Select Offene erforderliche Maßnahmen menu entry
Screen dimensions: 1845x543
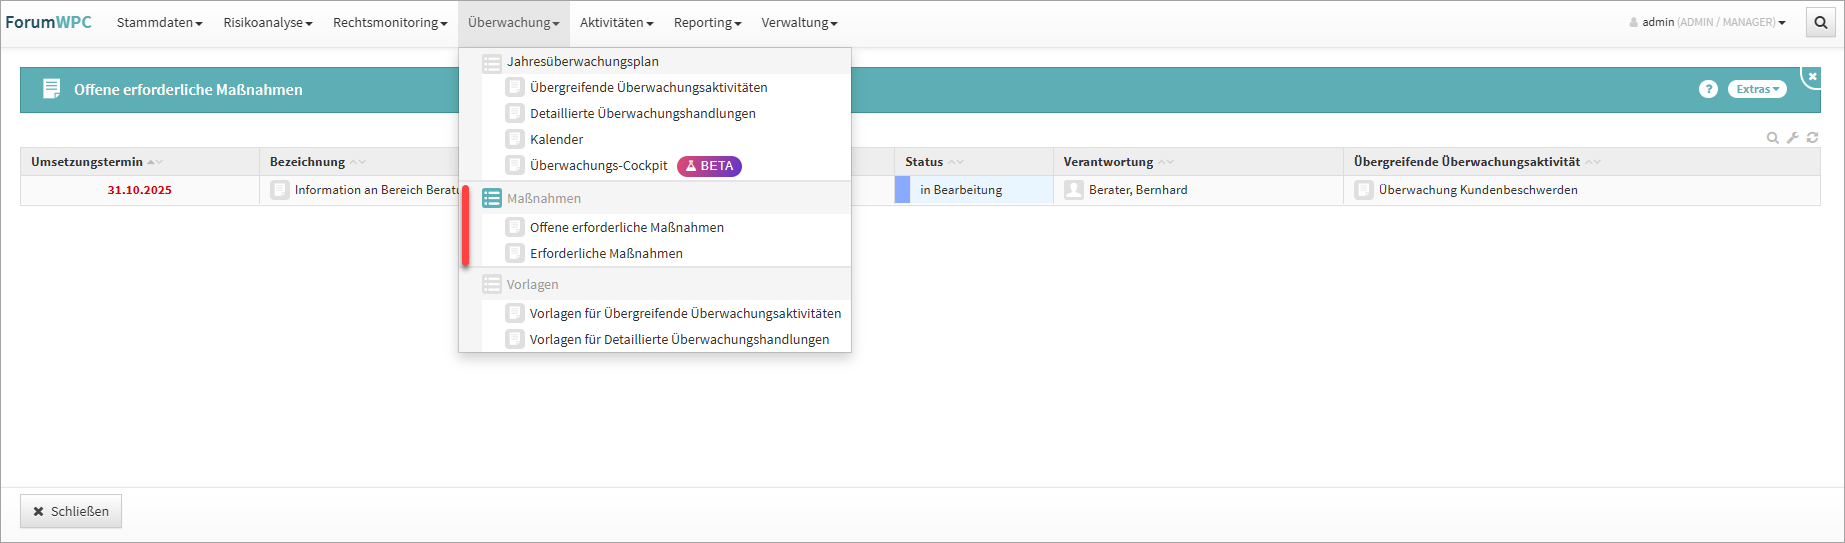626,227
